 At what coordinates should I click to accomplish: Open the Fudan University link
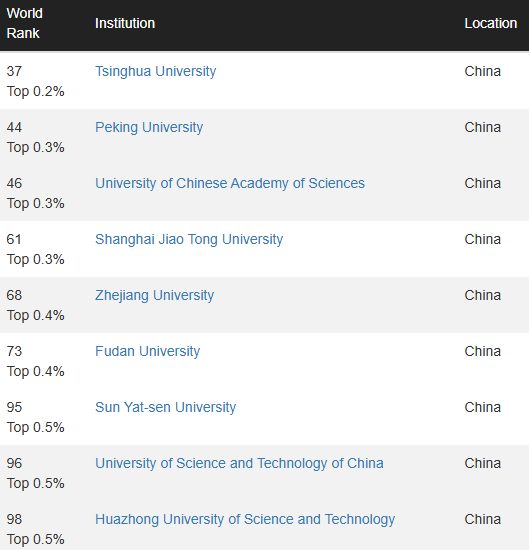[x=147, y=351]
